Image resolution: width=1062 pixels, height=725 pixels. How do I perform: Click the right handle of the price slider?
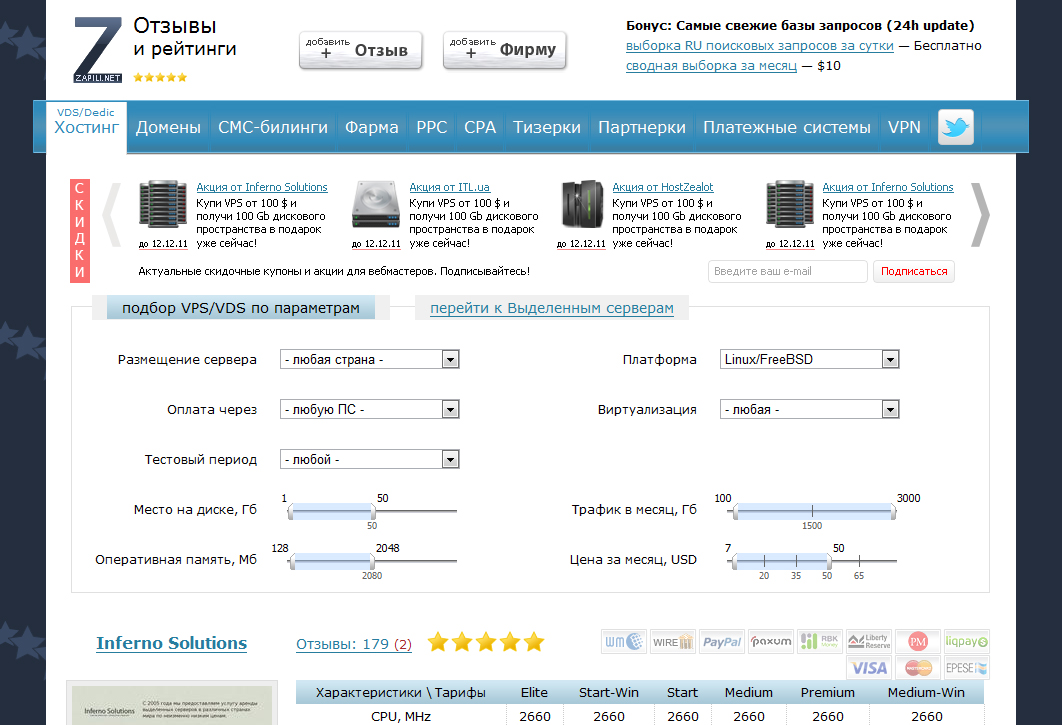(x=827, y=560)
